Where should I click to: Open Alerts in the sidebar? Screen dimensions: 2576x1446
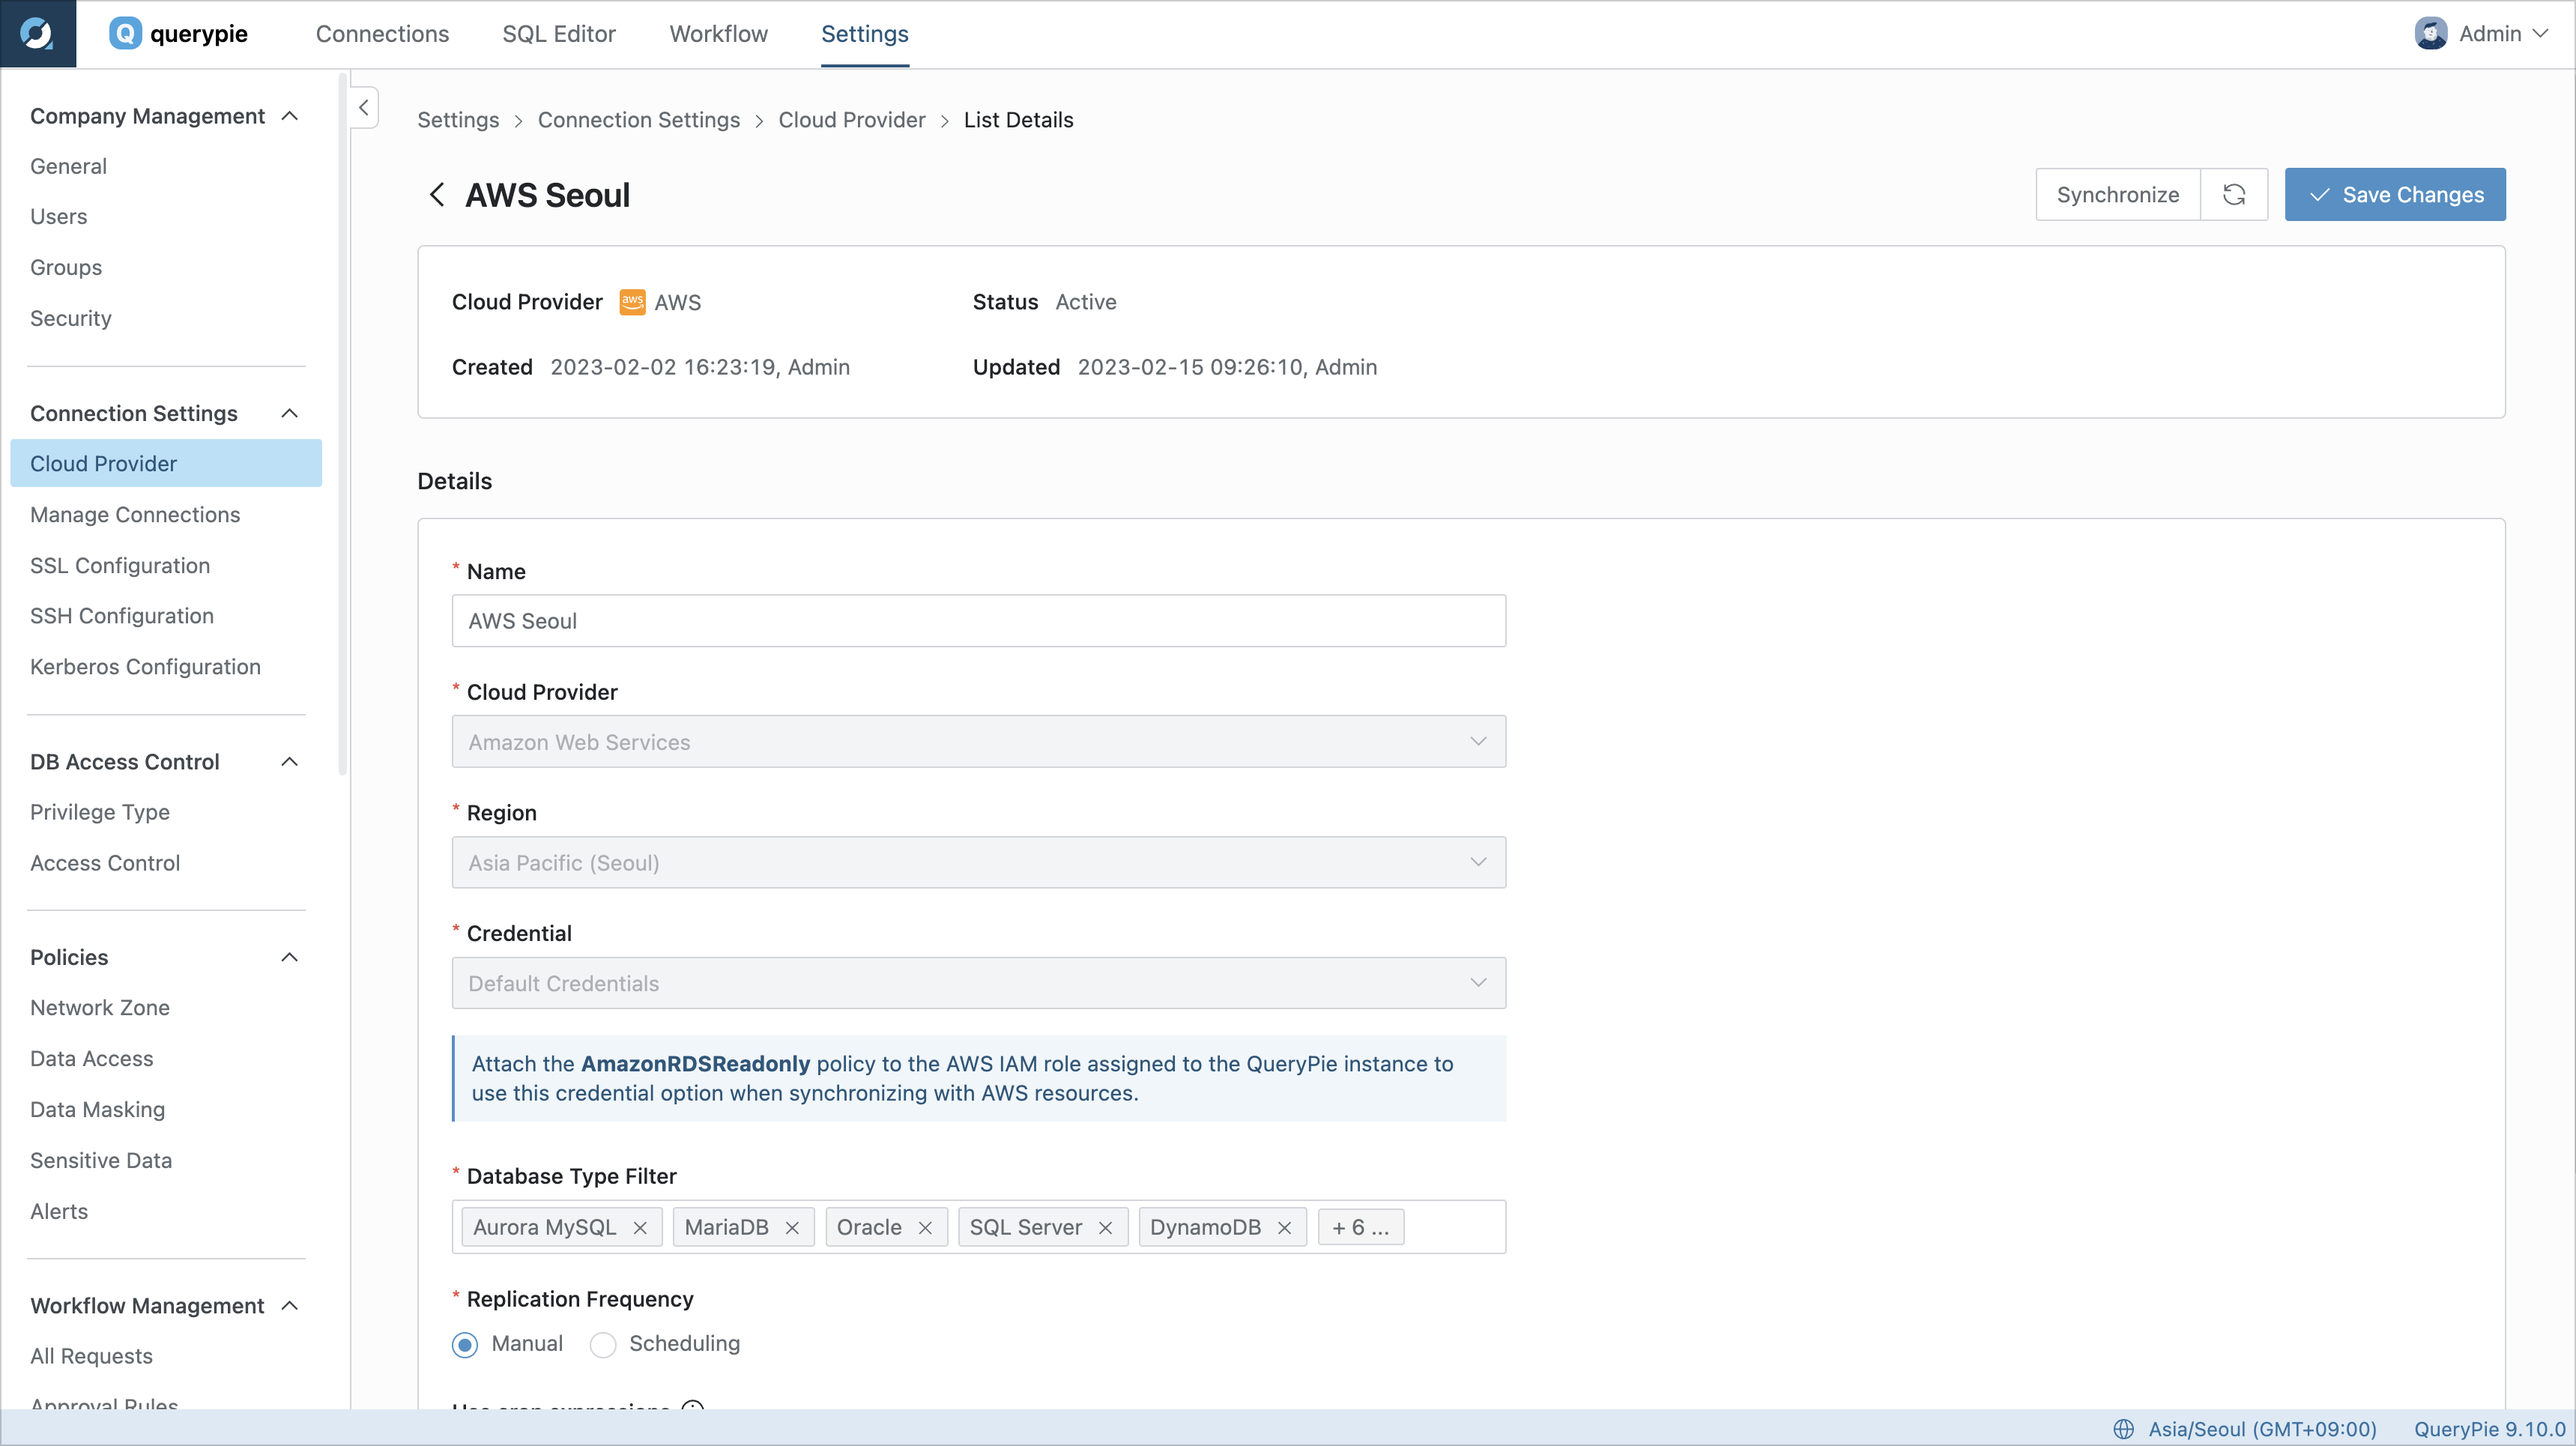[x=59, y=1211]
